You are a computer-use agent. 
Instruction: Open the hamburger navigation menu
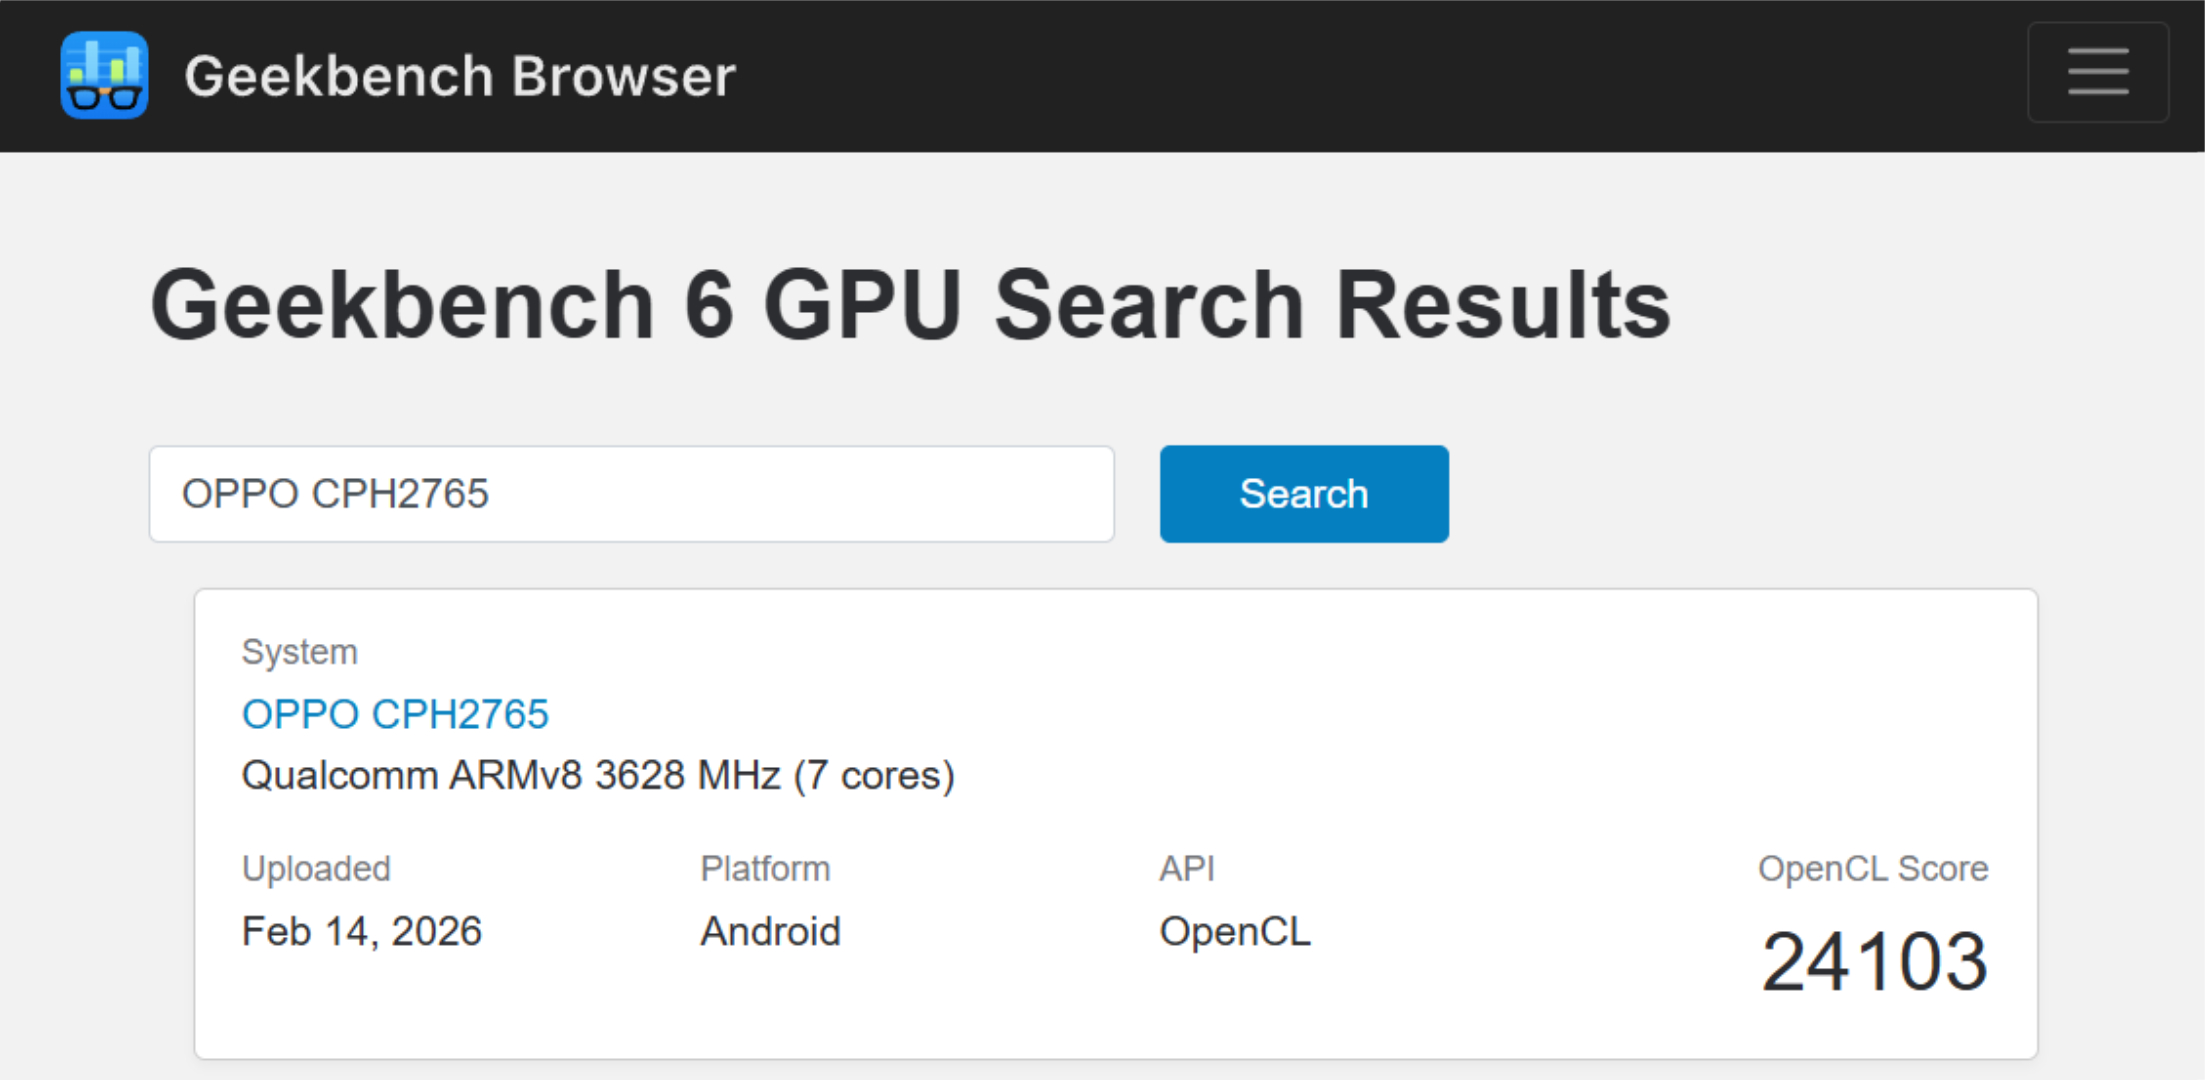point(2097,72)
